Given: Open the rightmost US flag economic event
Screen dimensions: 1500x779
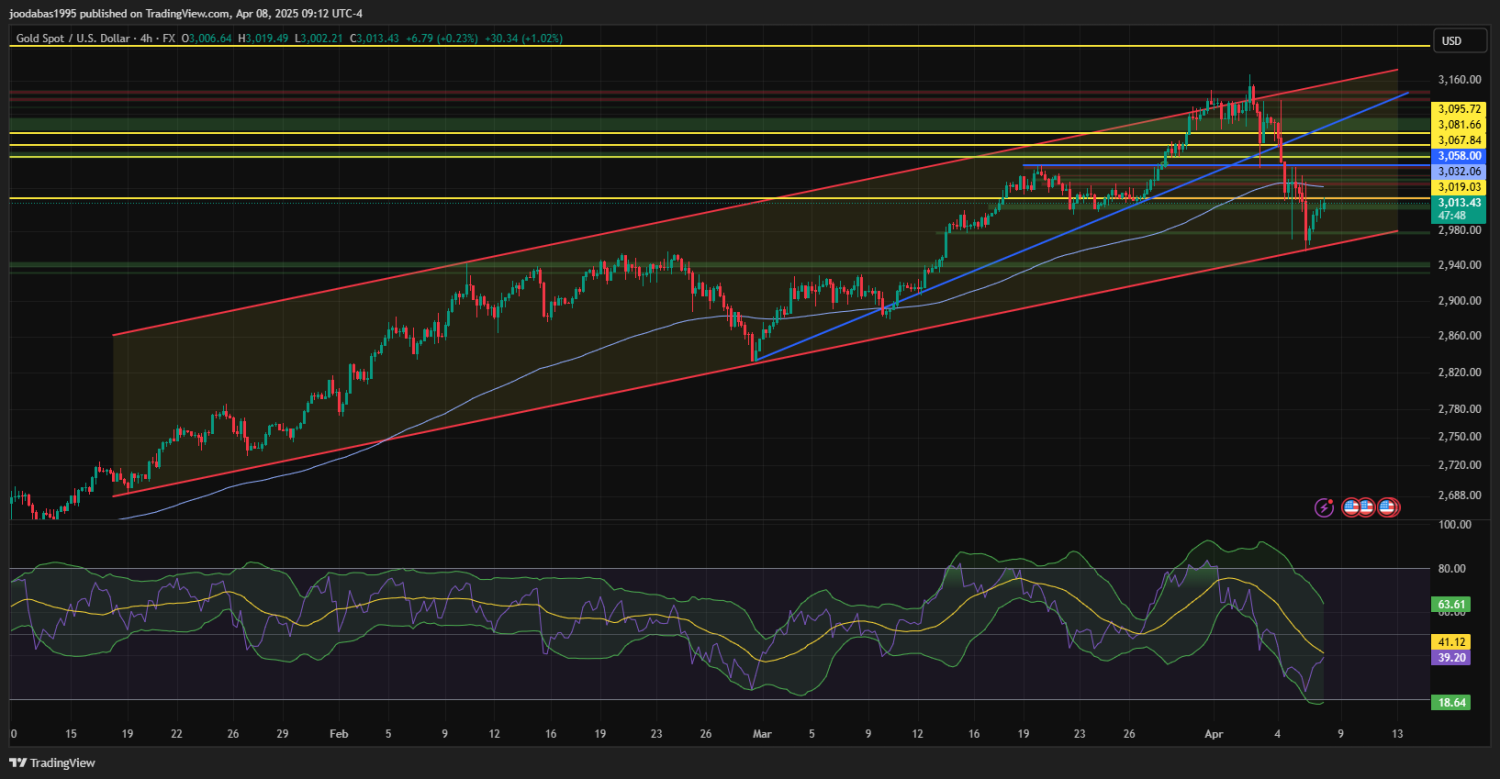Looking at the screenshot, I should click(1387, 507).
